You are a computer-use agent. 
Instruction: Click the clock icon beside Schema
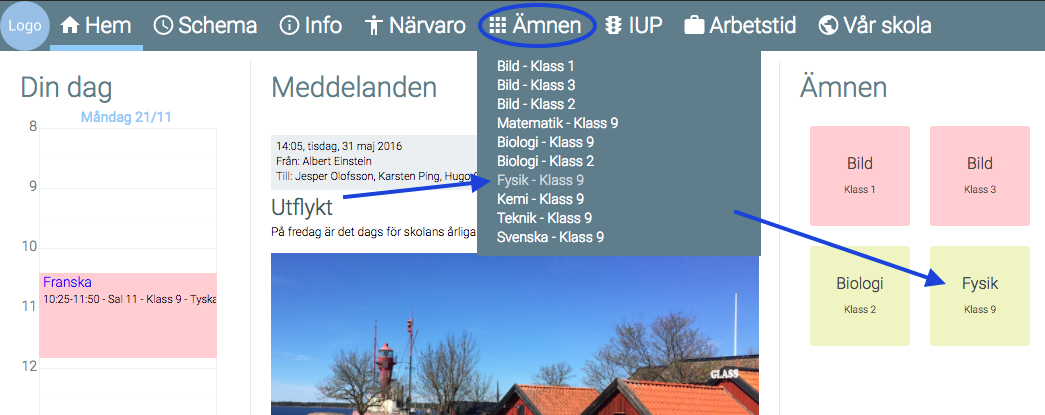(163, 26)
